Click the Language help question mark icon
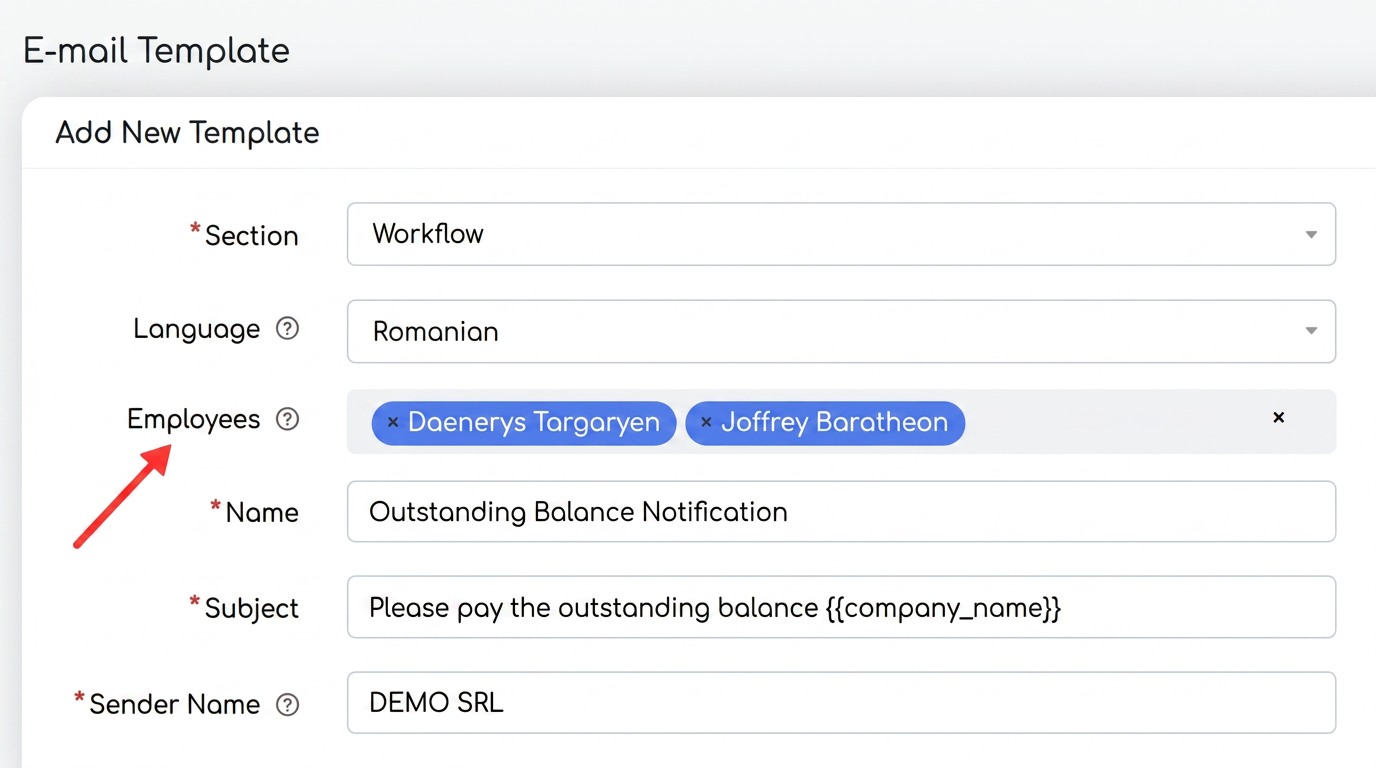 pos(287,329)
